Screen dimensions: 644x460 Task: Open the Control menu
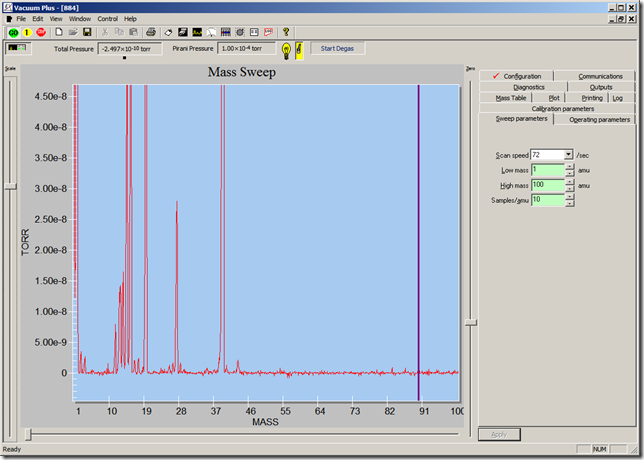coord(108,19)
